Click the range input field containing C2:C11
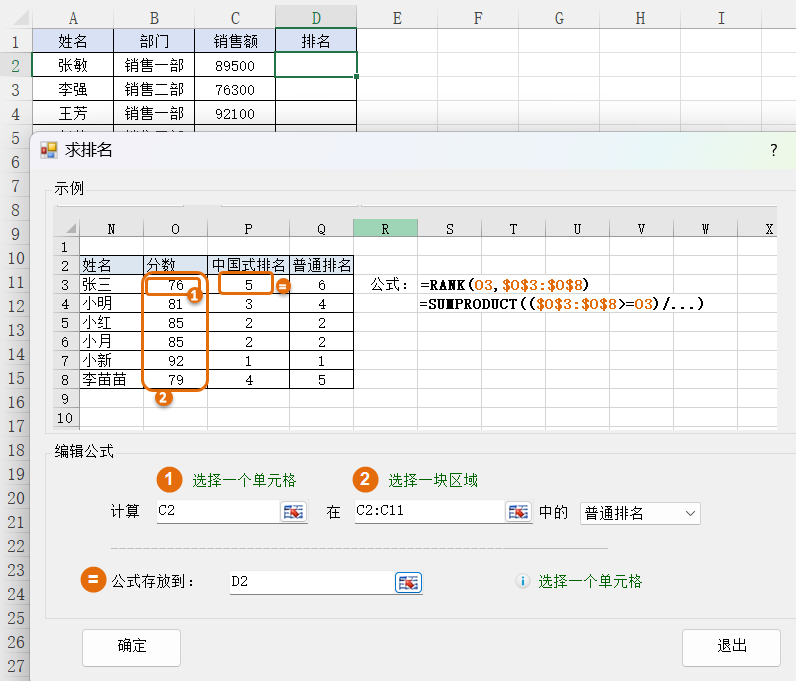The height and width of the screenshot is (681, 796). tap(428, 512)
